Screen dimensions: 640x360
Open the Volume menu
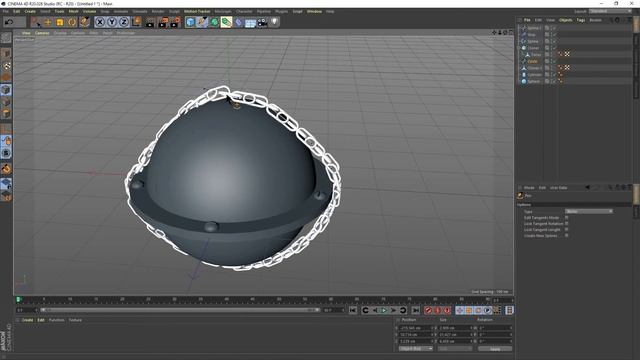pos(89,11)
